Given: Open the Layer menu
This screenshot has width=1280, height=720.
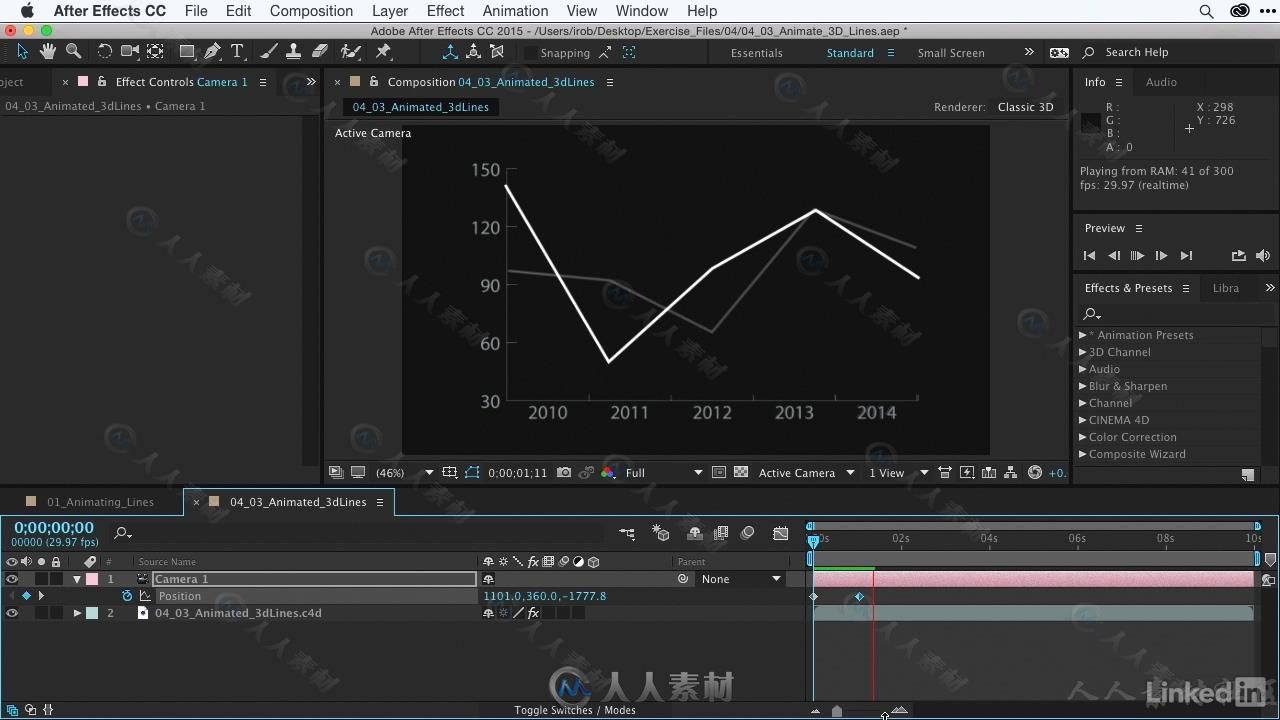Looking at the screenshot, I should [x=389, y=11].
